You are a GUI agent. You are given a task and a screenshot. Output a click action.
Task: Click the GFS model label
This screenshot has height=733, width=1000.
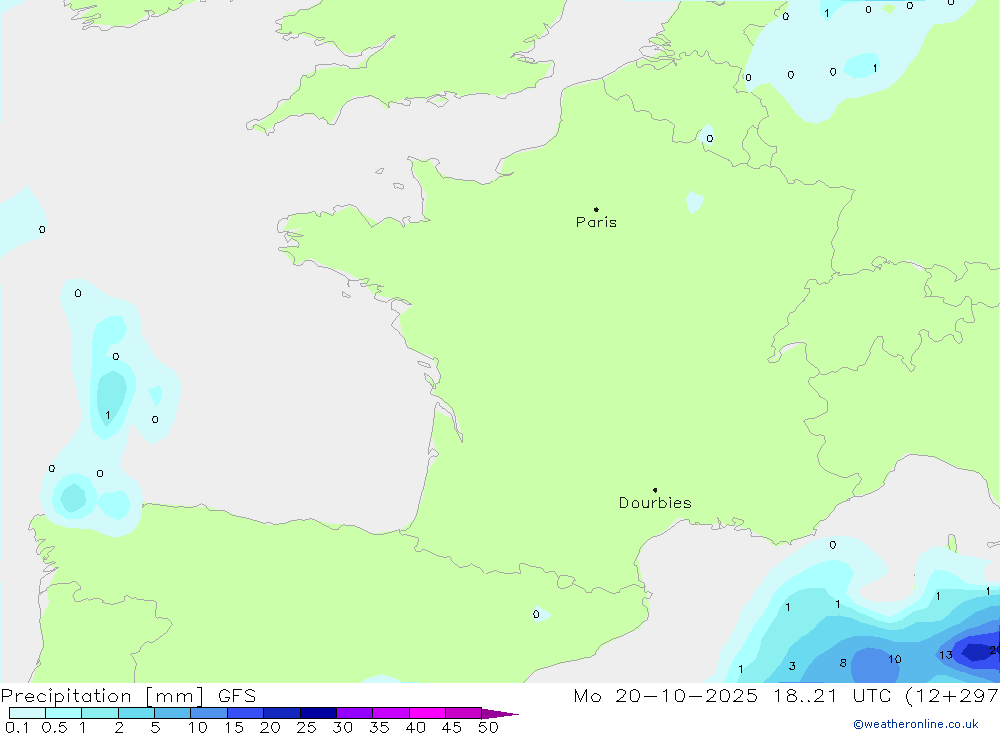tap(237, 695)
